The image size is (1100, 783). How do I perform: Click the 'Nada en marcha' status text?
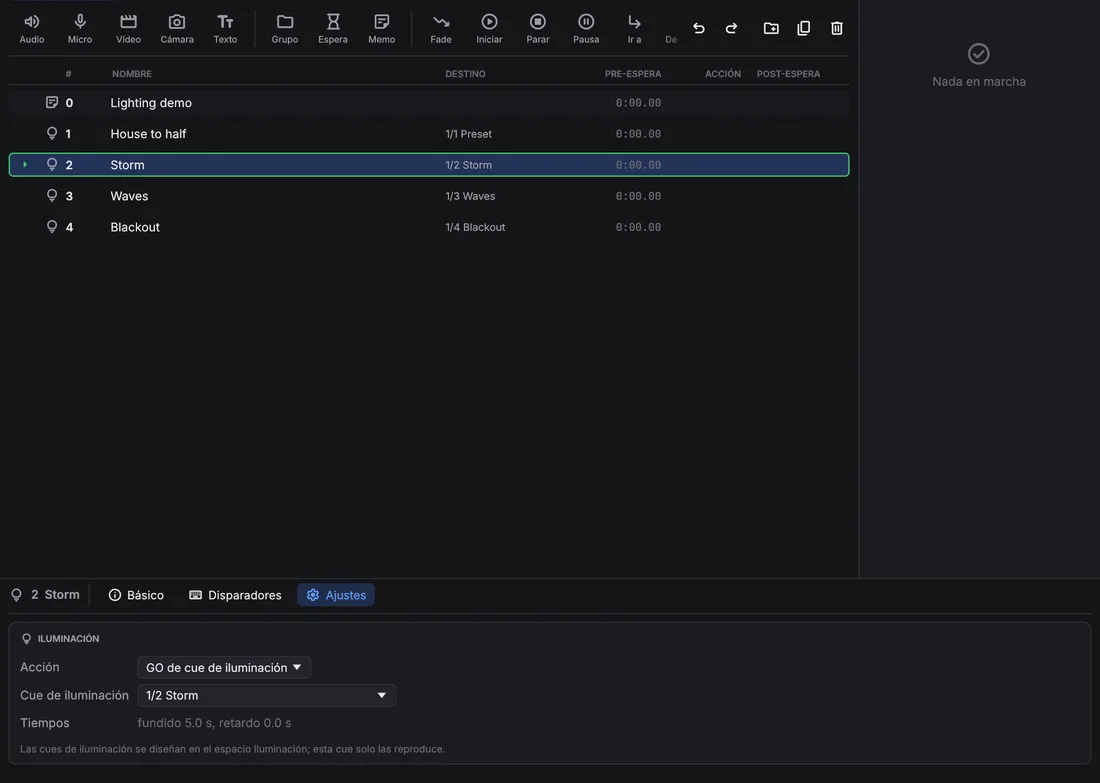pyautogui.click(x=979, y=81)
